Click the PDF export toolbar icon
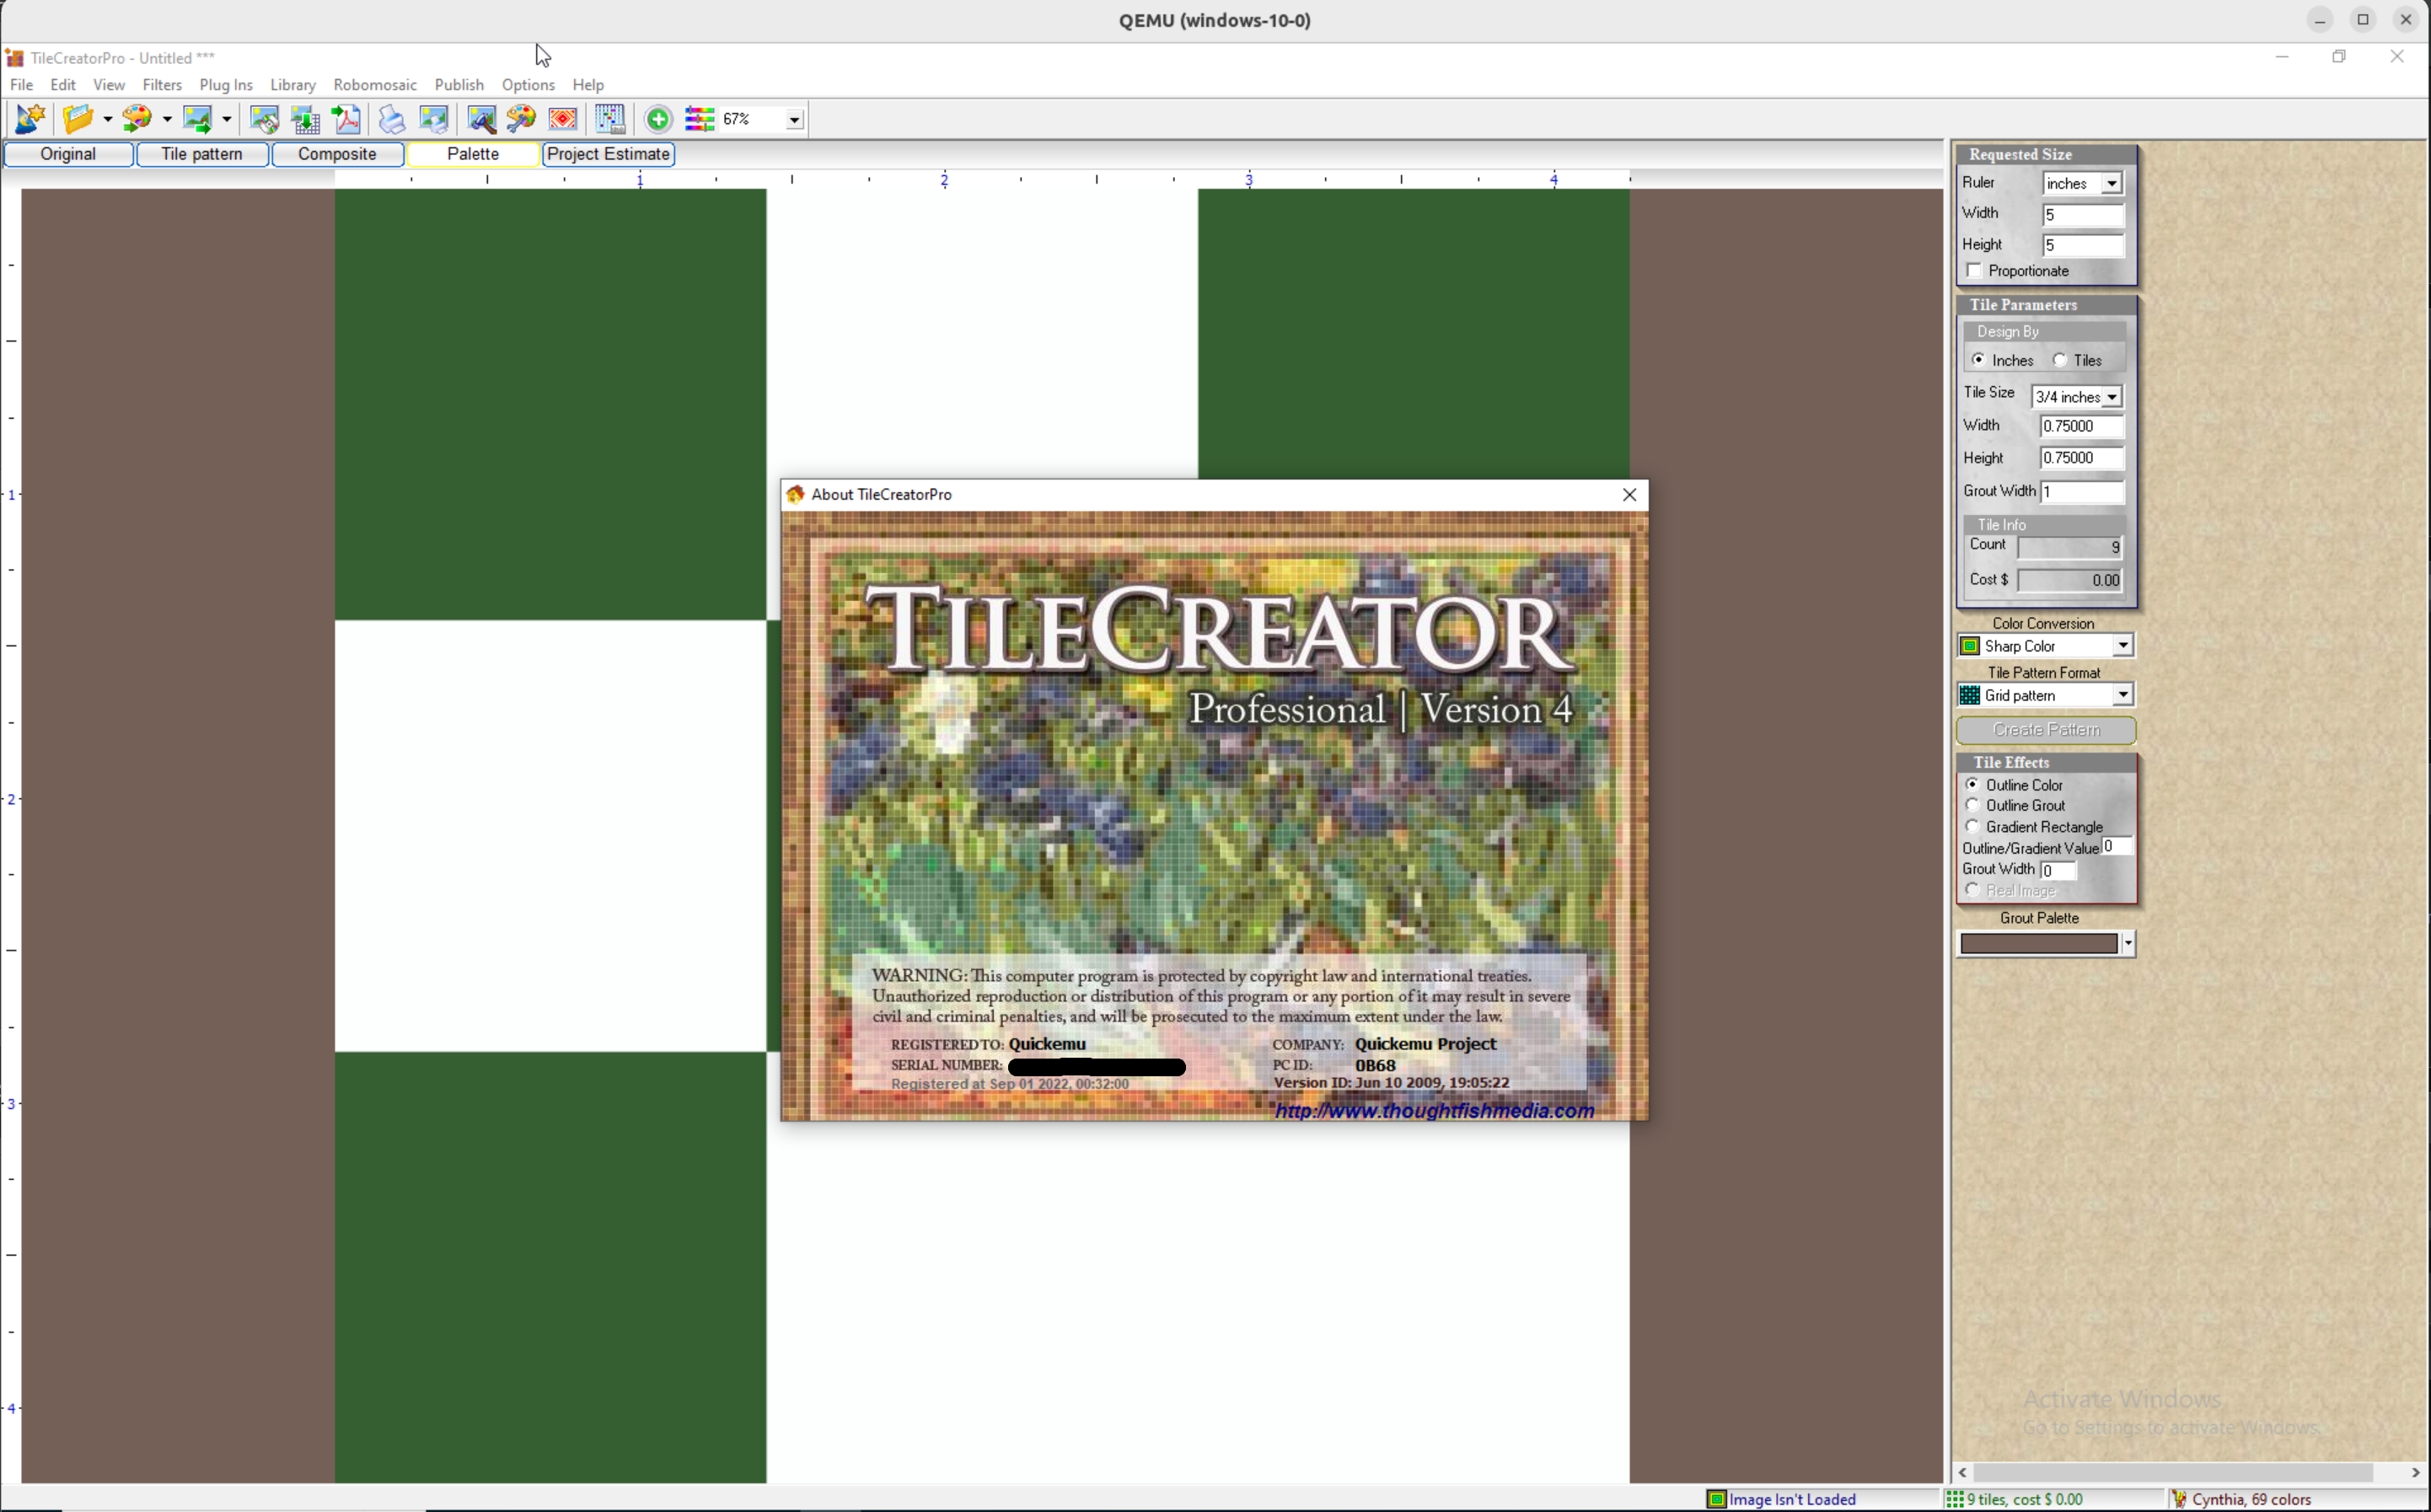Viewport: 2431px width, 1512px height. pos(347,119)
